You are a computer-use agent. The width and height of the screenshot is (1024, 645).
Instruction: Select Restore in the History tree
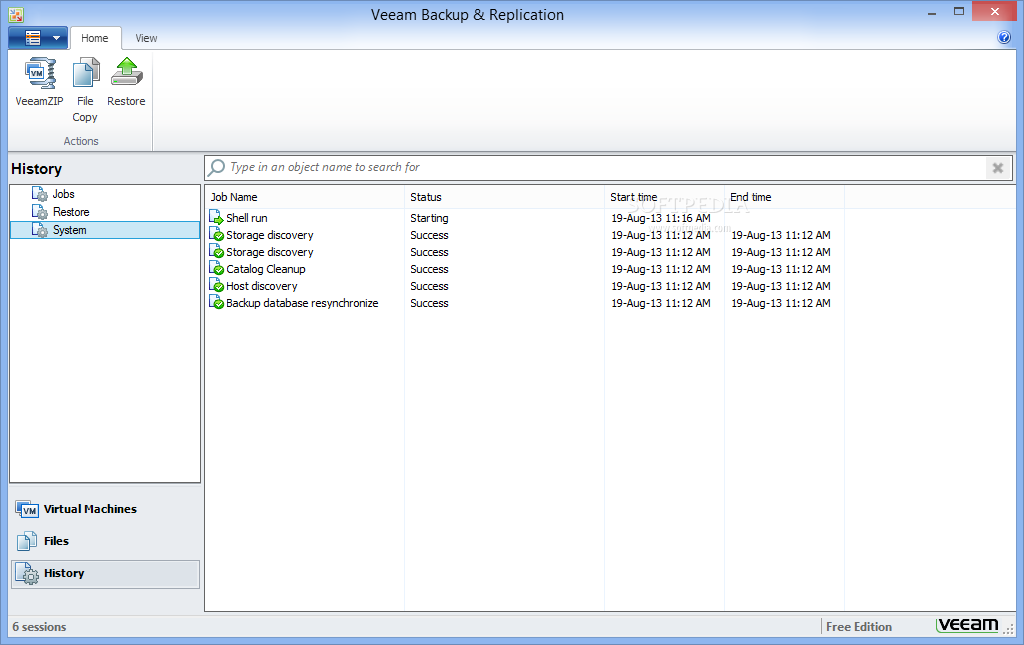coord(71,212)
